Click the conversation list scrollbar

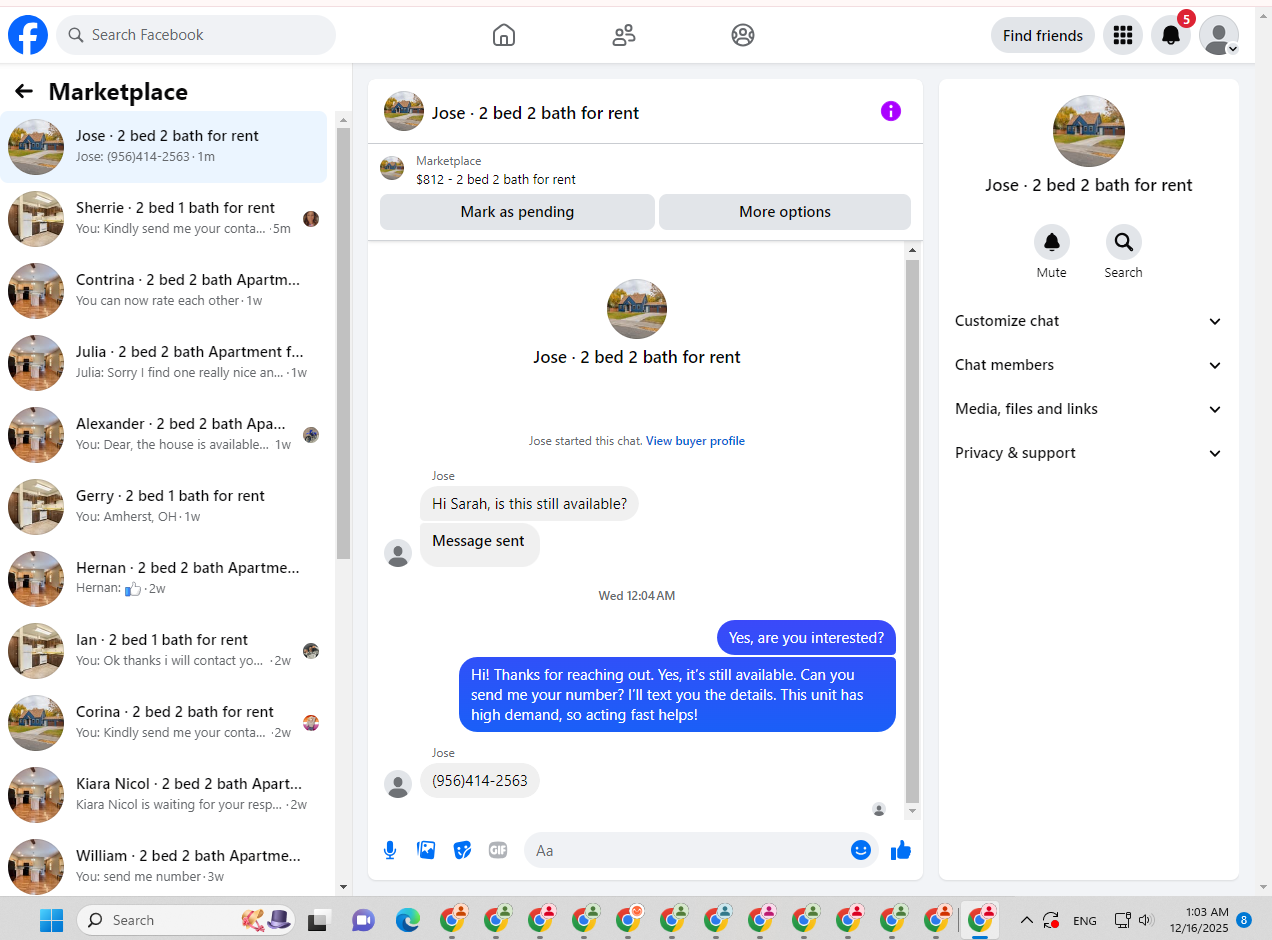coord(343,342)
